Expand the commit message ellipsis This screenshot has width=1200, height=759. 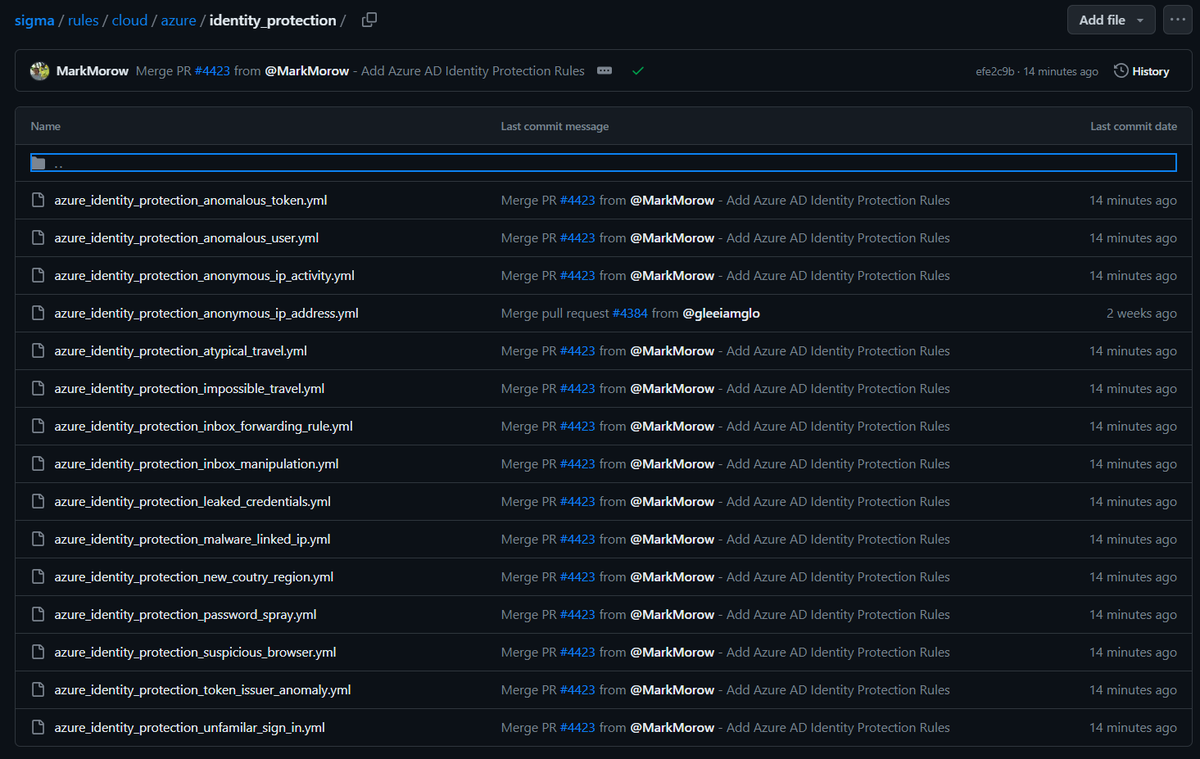tap(604, 71)
